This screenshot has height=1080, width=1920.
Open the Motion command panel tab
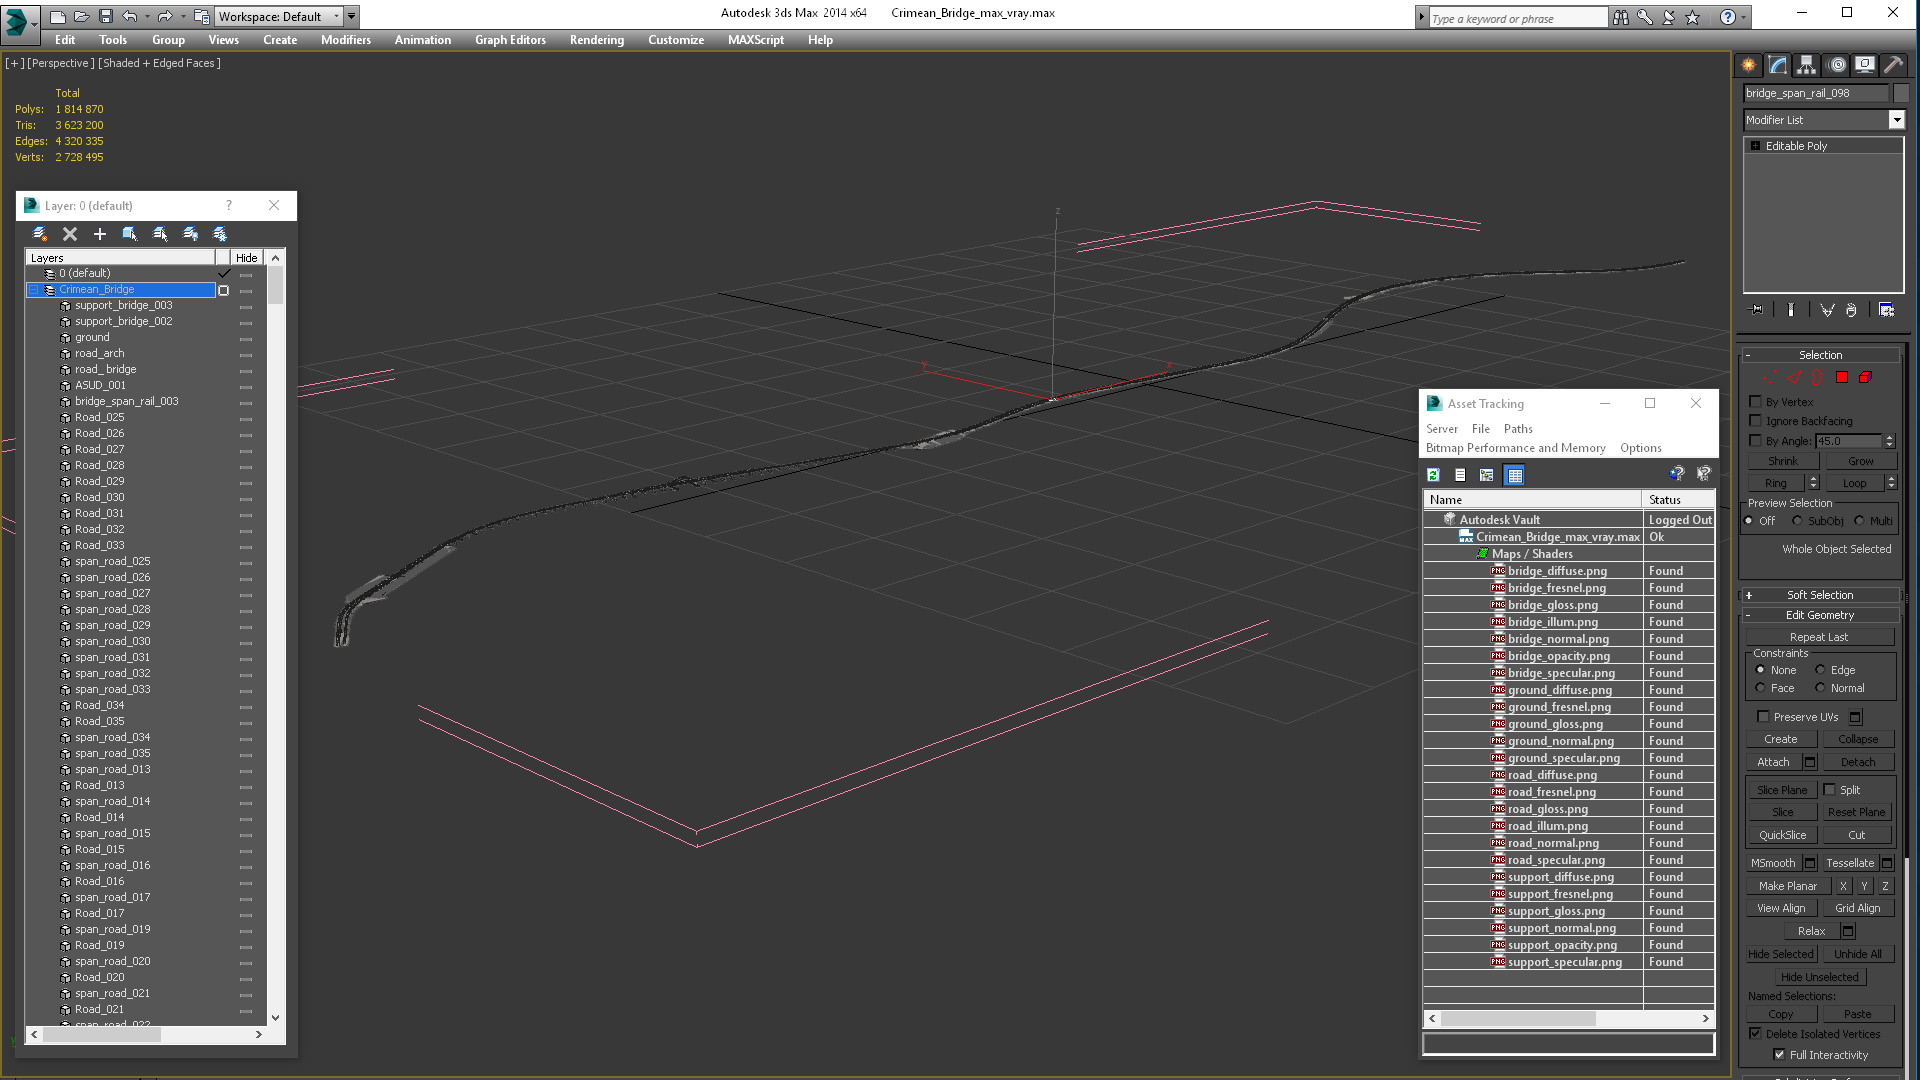[1836, 65]
